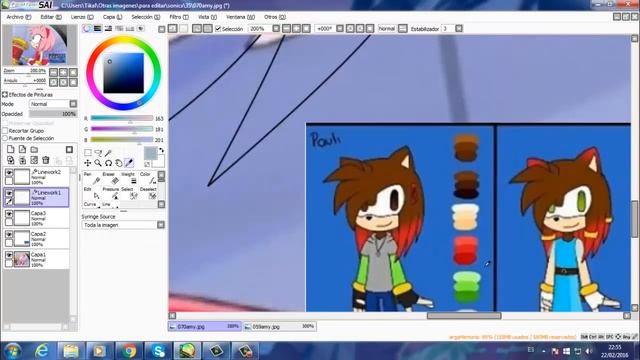Adjust the blue B color slider
Image resolution: width=640 pixels, height=360 pixels.
(x=122, y=140)
